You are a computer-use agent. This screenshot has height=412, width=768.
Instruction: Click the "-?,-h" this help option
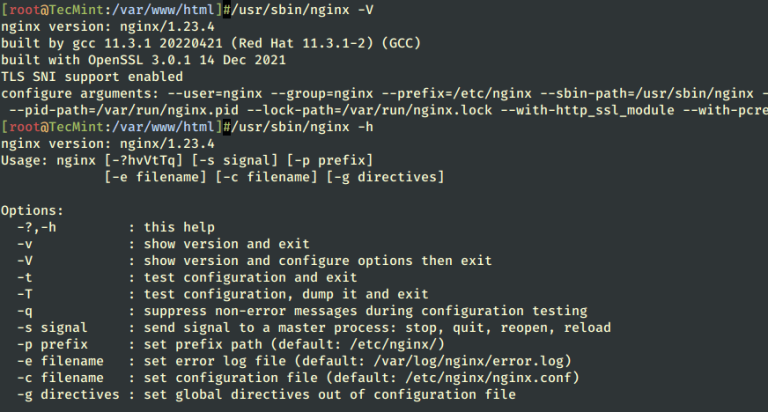pos(38,228)
